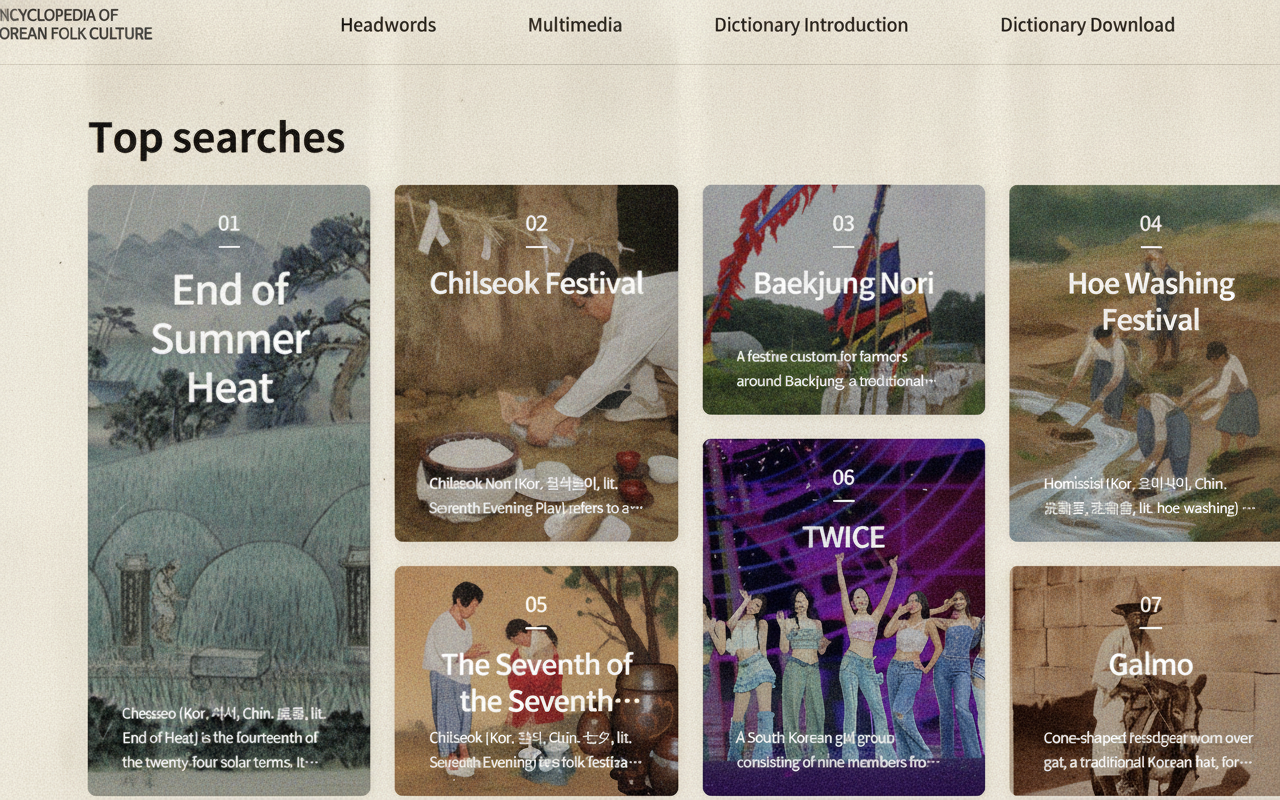This screenshot has height=800, width=1280.
Task: Open The Seventh of the Seventh card
Action: click(536, 681)
